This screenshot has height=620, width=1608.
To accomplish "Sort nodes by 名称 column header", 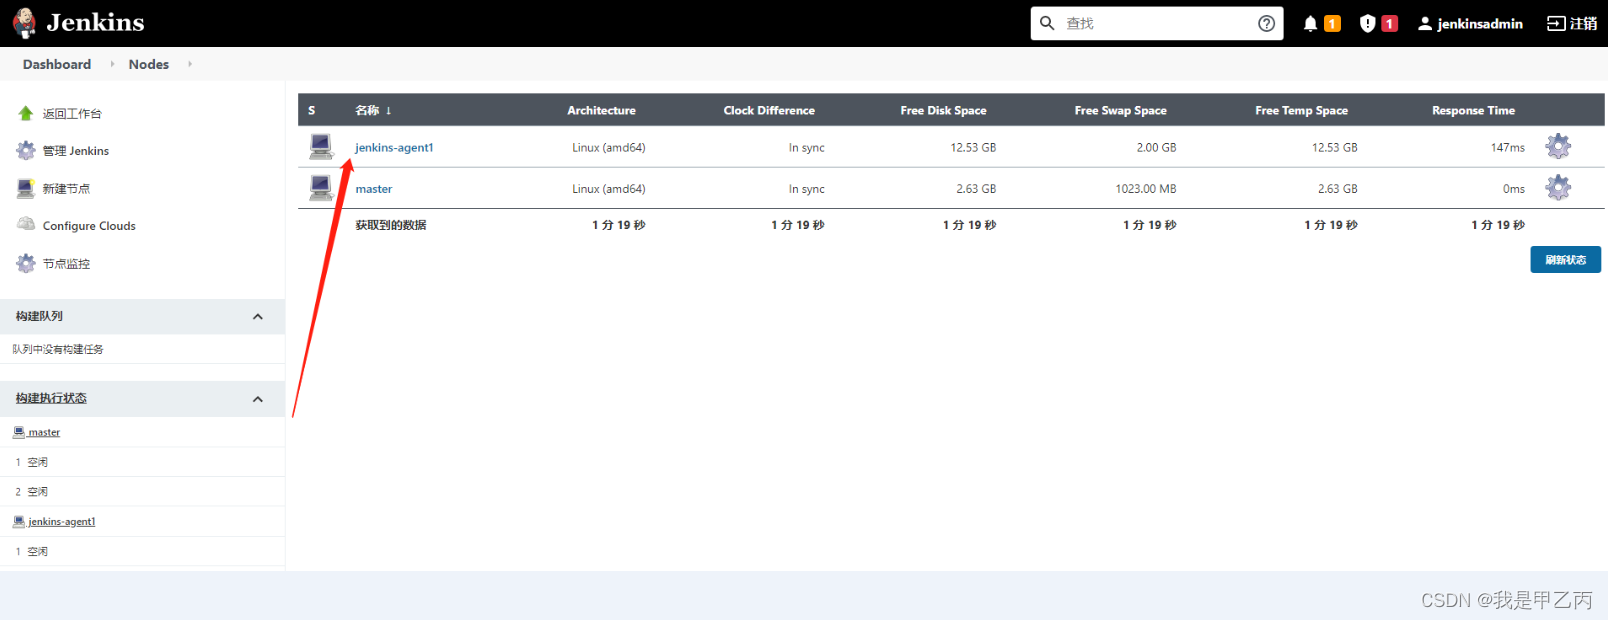I will point(373,110).
